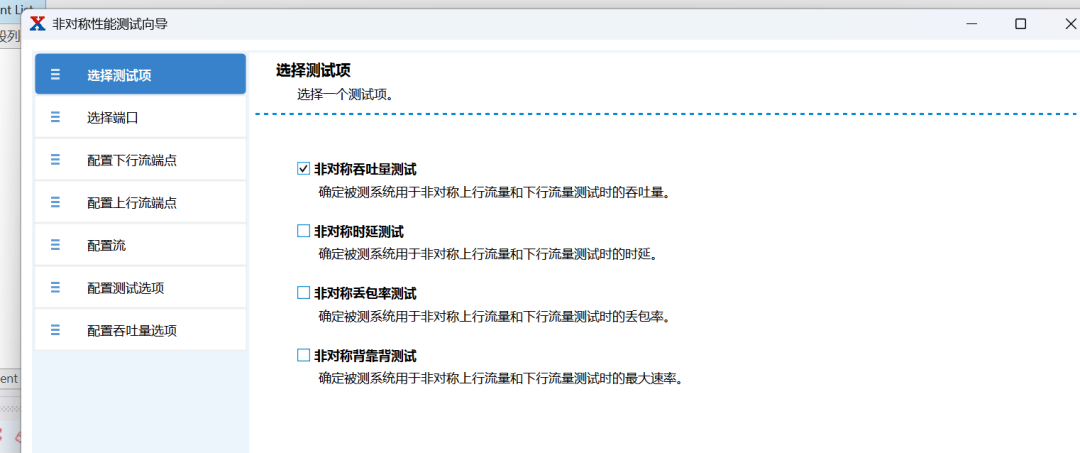Screen dimensions: 1080x453
Task: Click the list icon beside 配置流
Action: [55, 245]
